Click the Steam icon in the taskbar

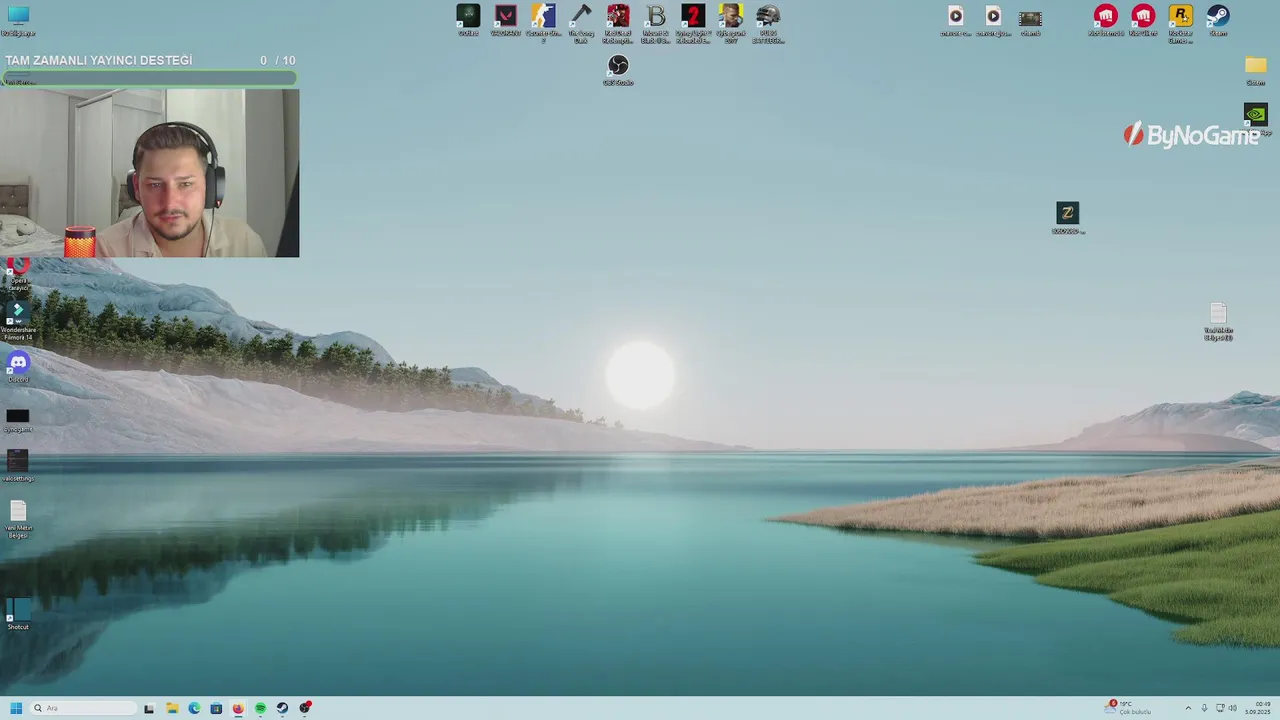[x=283, y=708]
